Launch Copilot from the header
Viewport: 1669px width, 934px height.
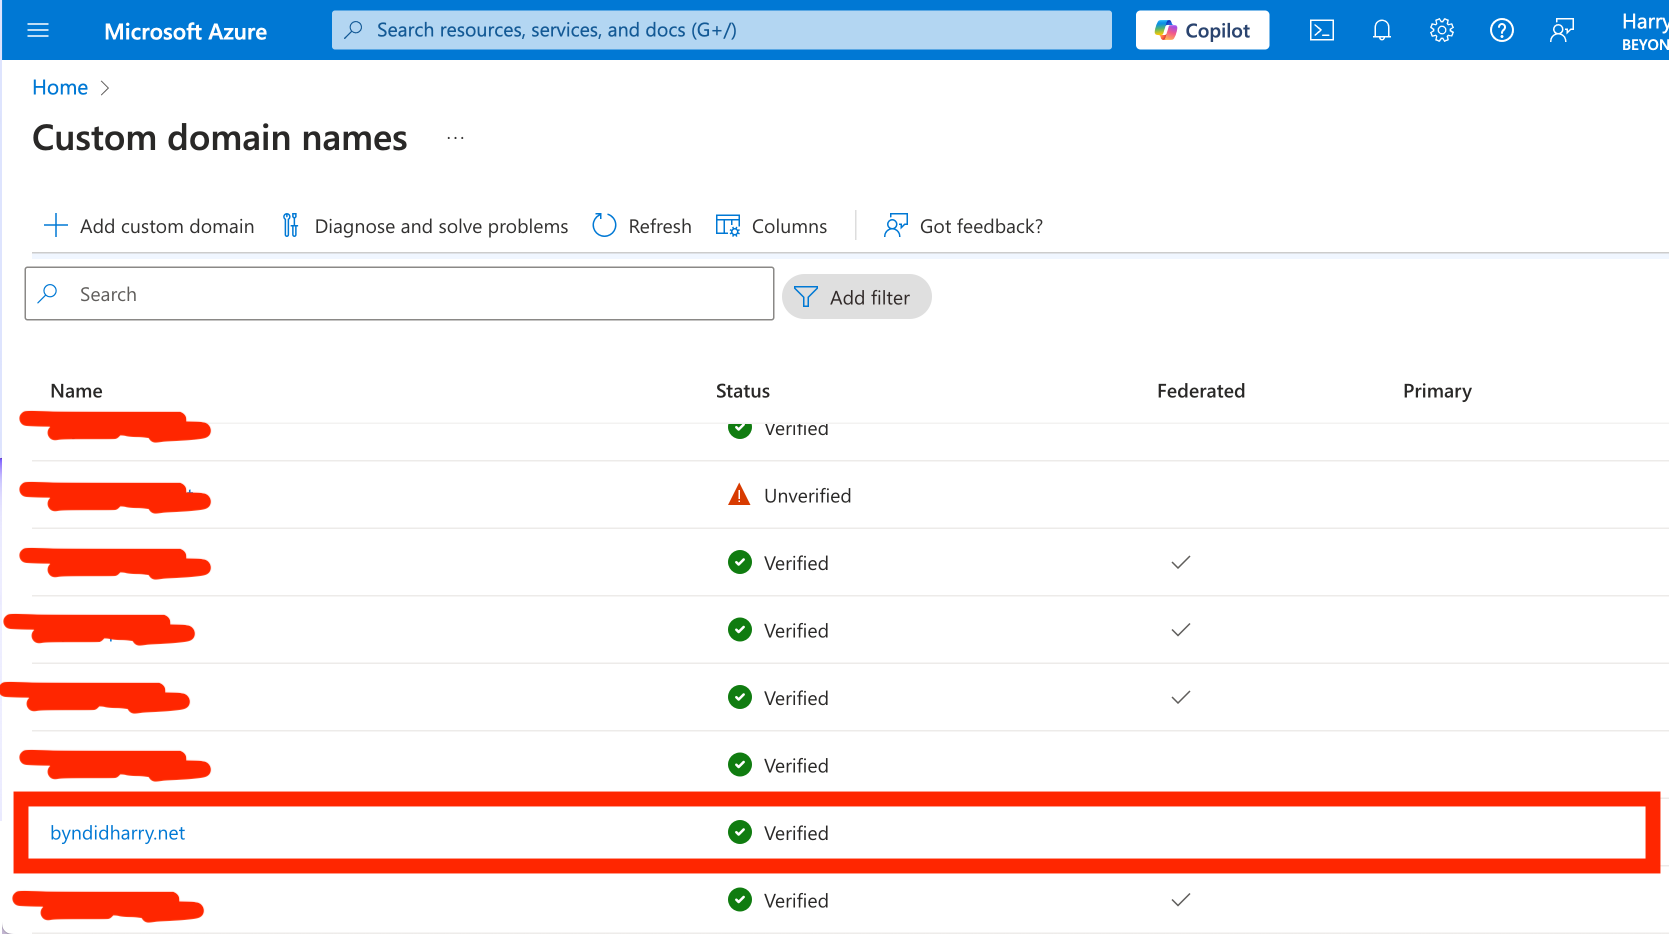coord(1202,30)
